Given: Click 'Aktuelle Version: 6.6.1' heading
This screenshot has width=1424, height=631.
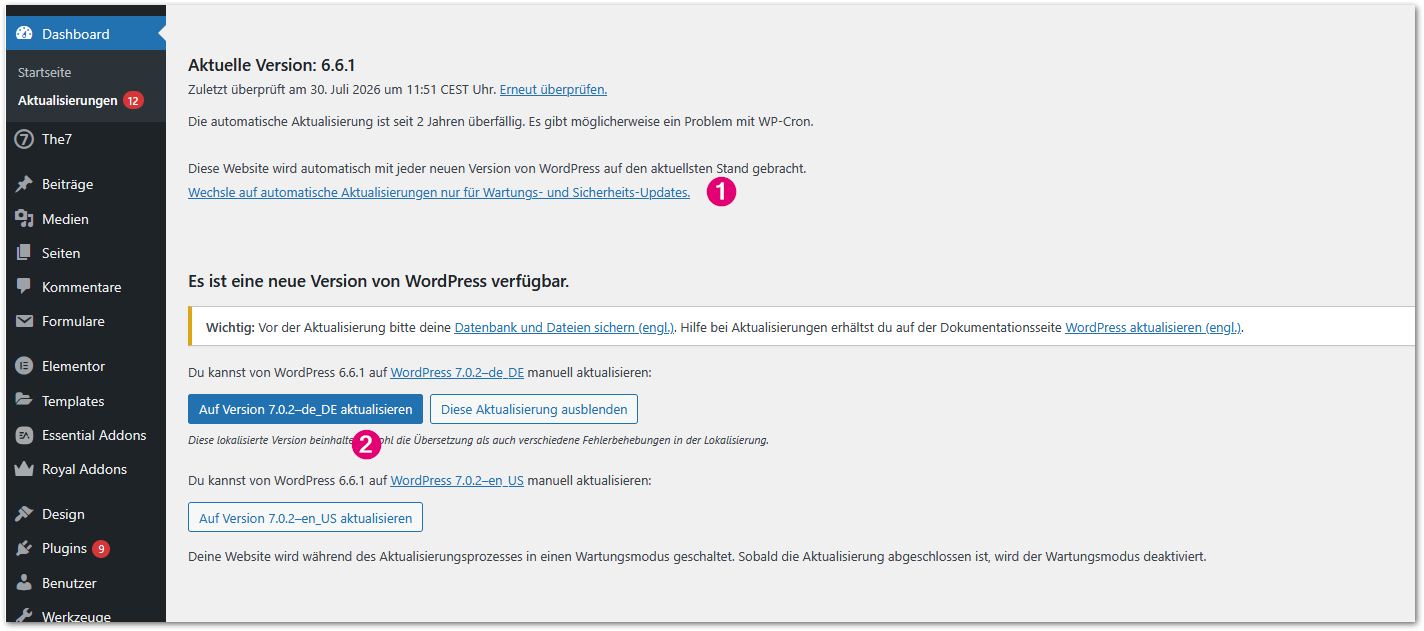Looking at the screenshot, I should coord(271,65).
